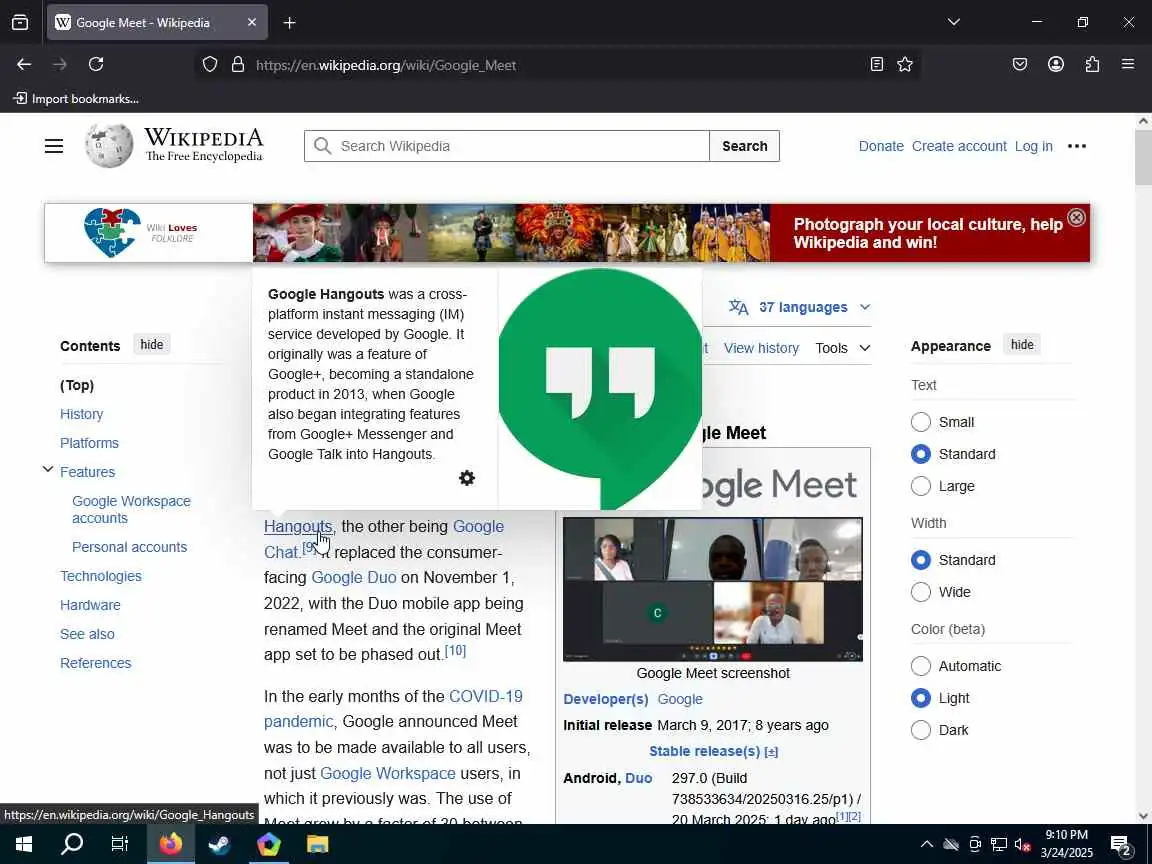The width and height of the screenshot is (1152, 864).
Task: Jump to the Hardware section
Action: [x=90, y=605]
